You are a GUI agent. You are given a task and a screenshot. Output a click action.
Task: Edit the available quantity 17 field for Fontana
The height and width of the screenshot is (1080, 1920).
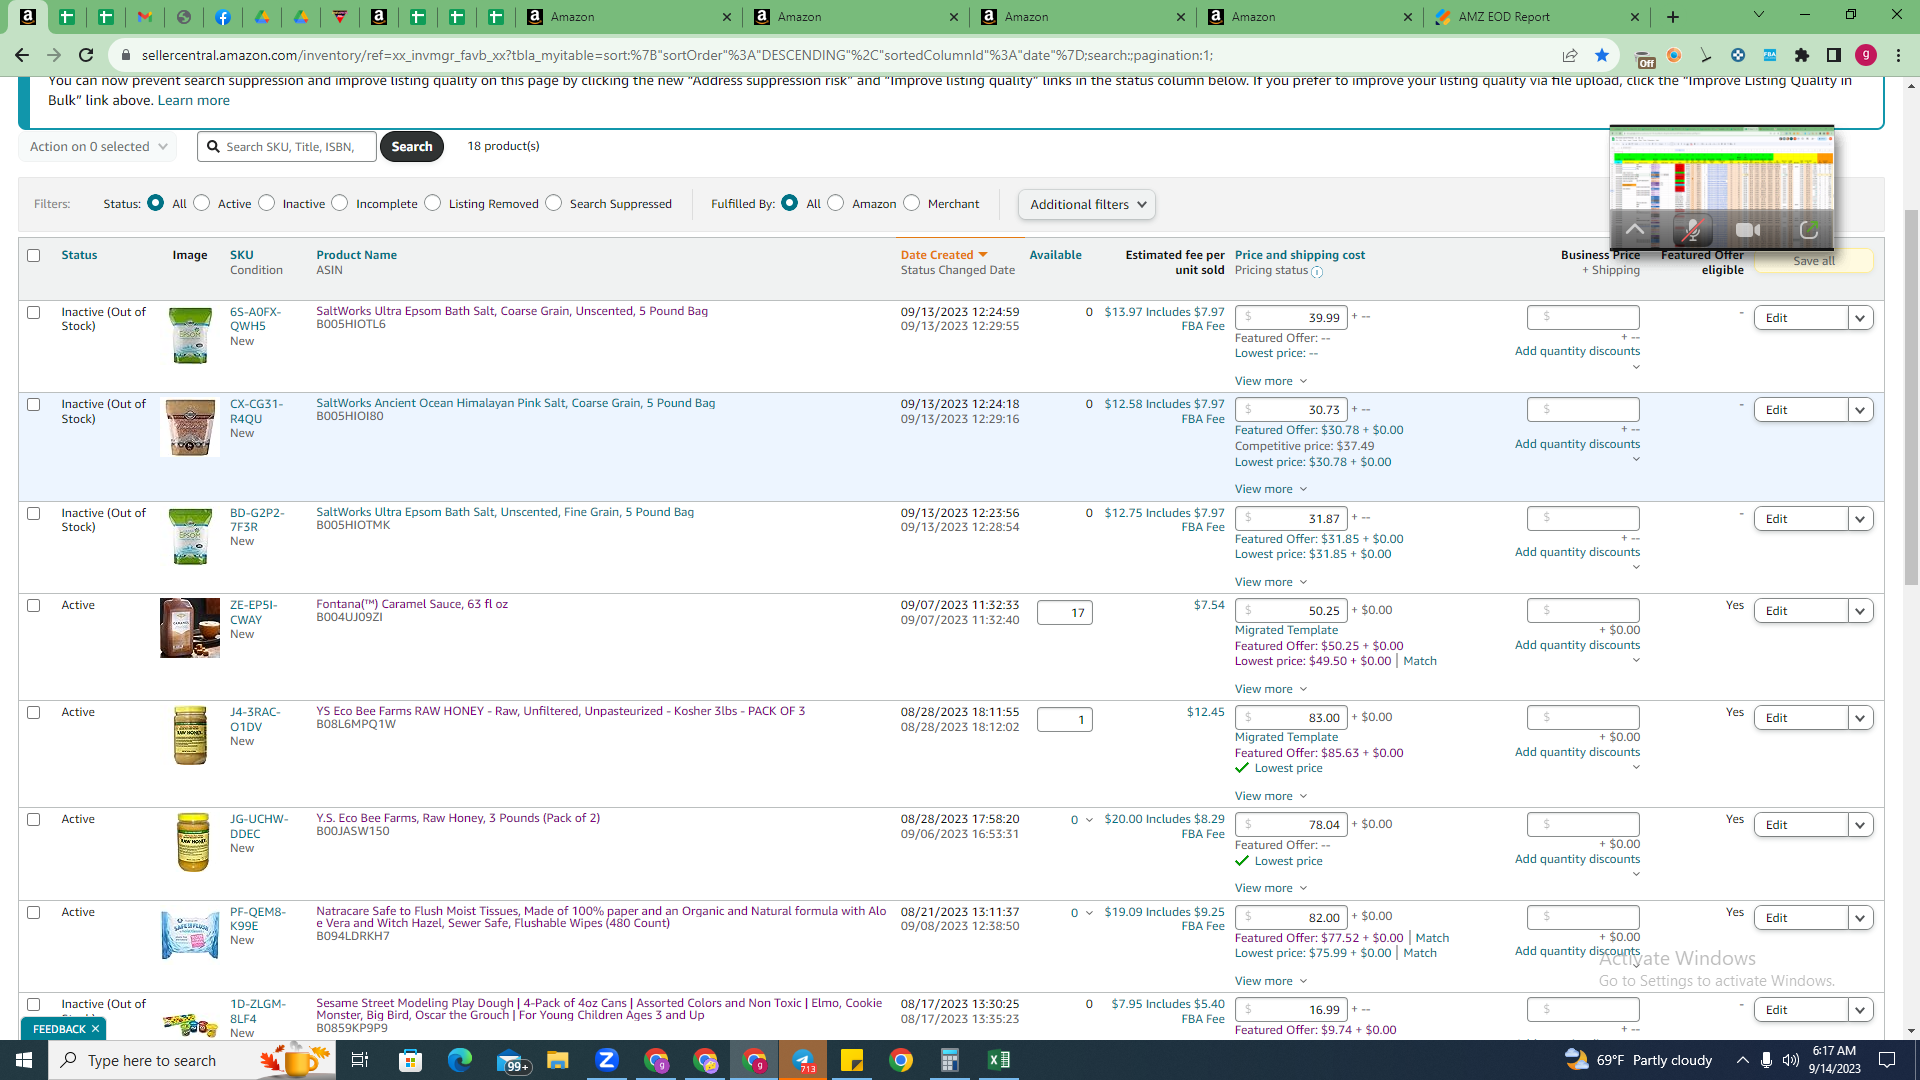tap(1065, 613)
